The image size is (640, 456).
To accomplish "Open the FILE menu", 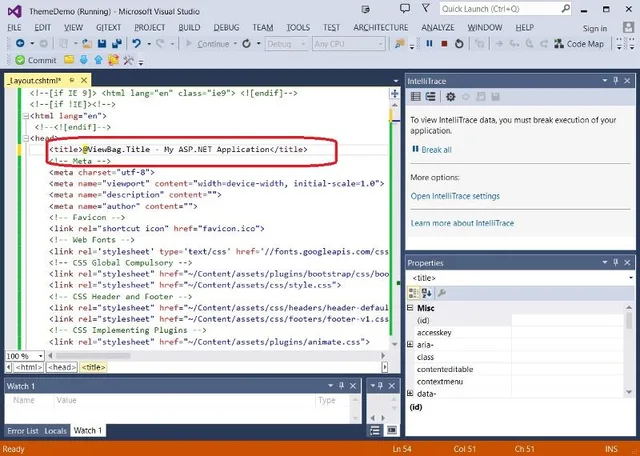I will 14,27.
